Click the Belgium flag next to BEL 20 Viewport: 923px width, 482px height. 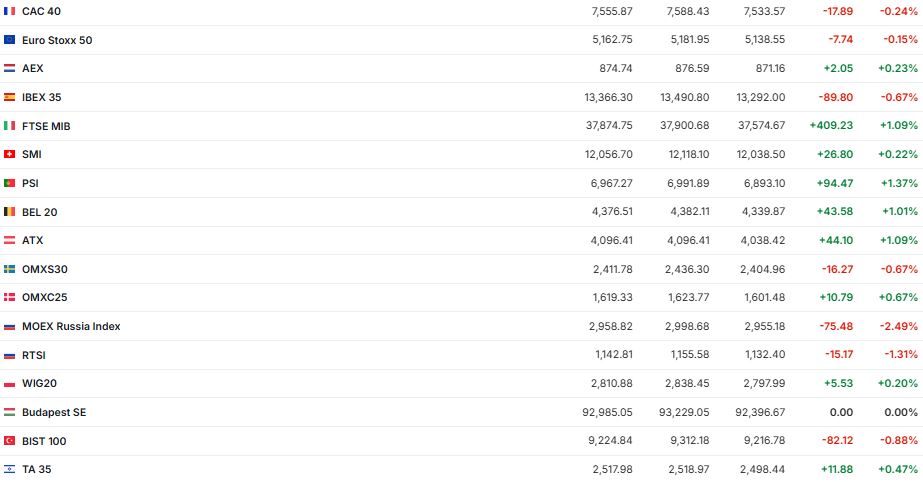pos(9,212)
